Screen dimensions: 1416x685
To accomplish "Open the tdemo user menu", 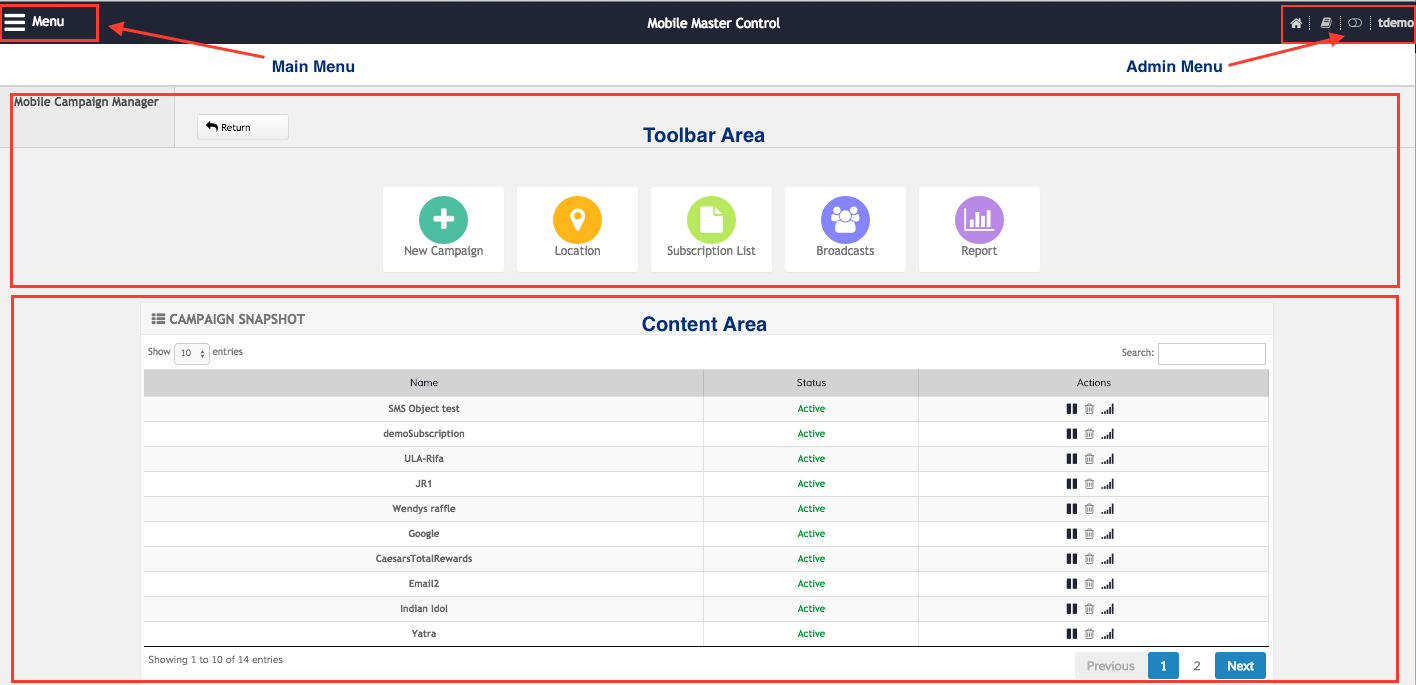I will [x=1395, y=23].
